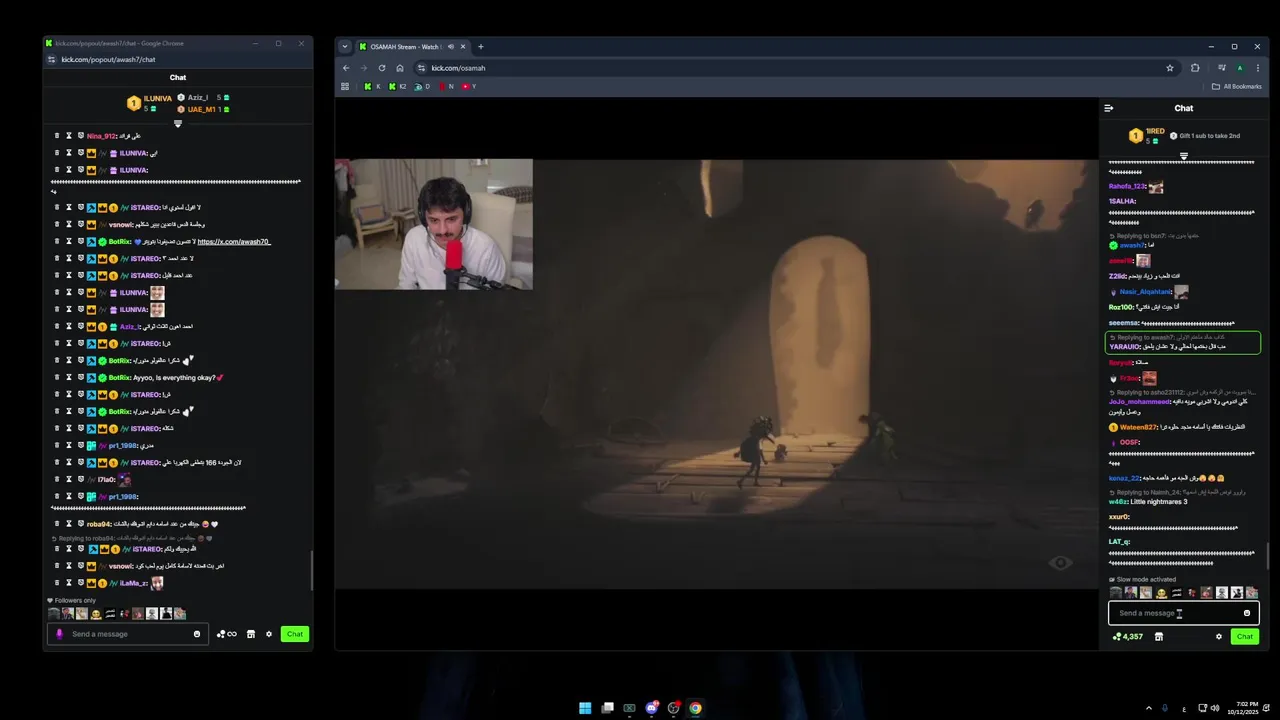Delete Nina_912's message with the trash icon
The image size is (1280, 720).
(x=57, y=136)
